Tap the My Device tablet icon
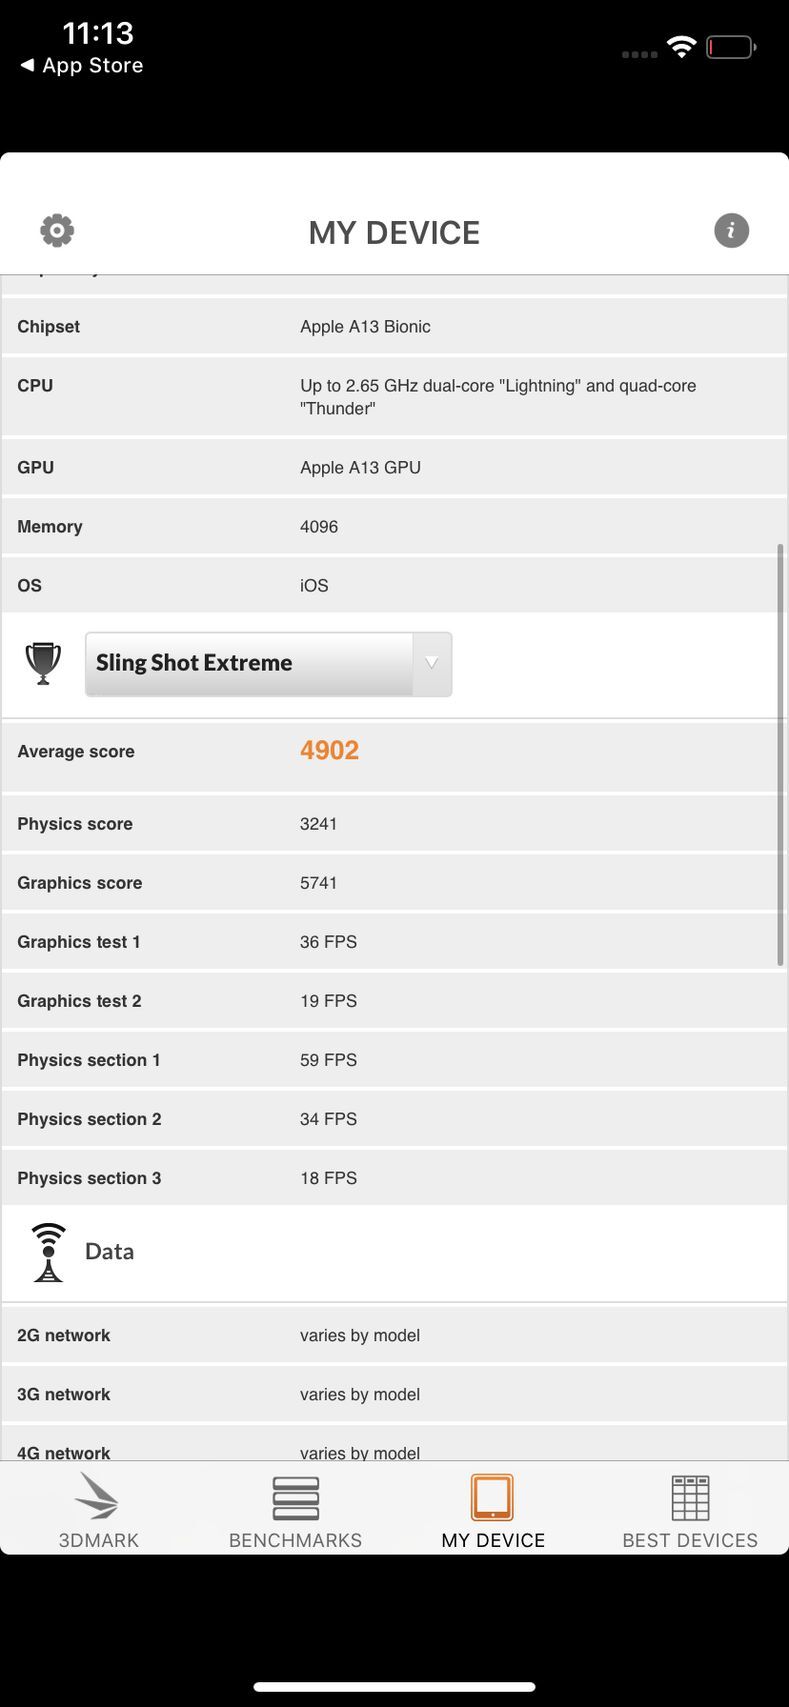 pyautogui.click(x=492, y=1497)
